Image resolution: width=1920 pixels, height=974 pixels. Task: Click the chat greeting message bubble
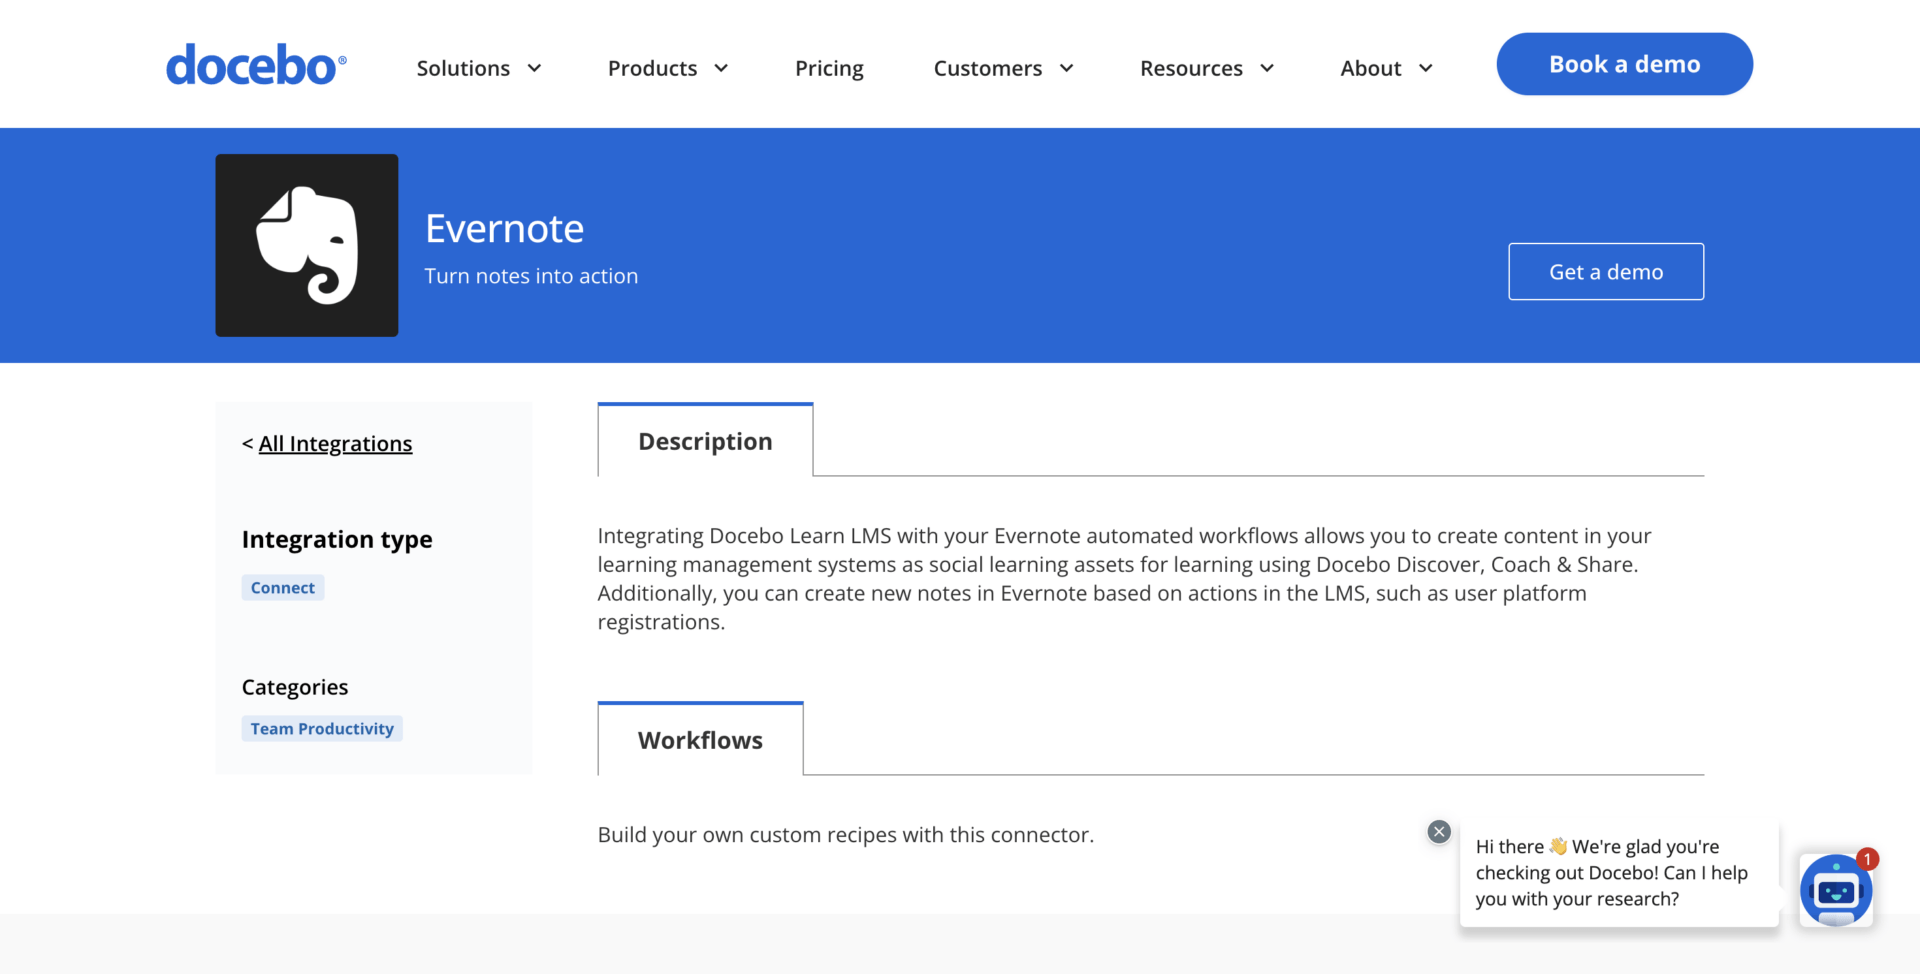1617,872
